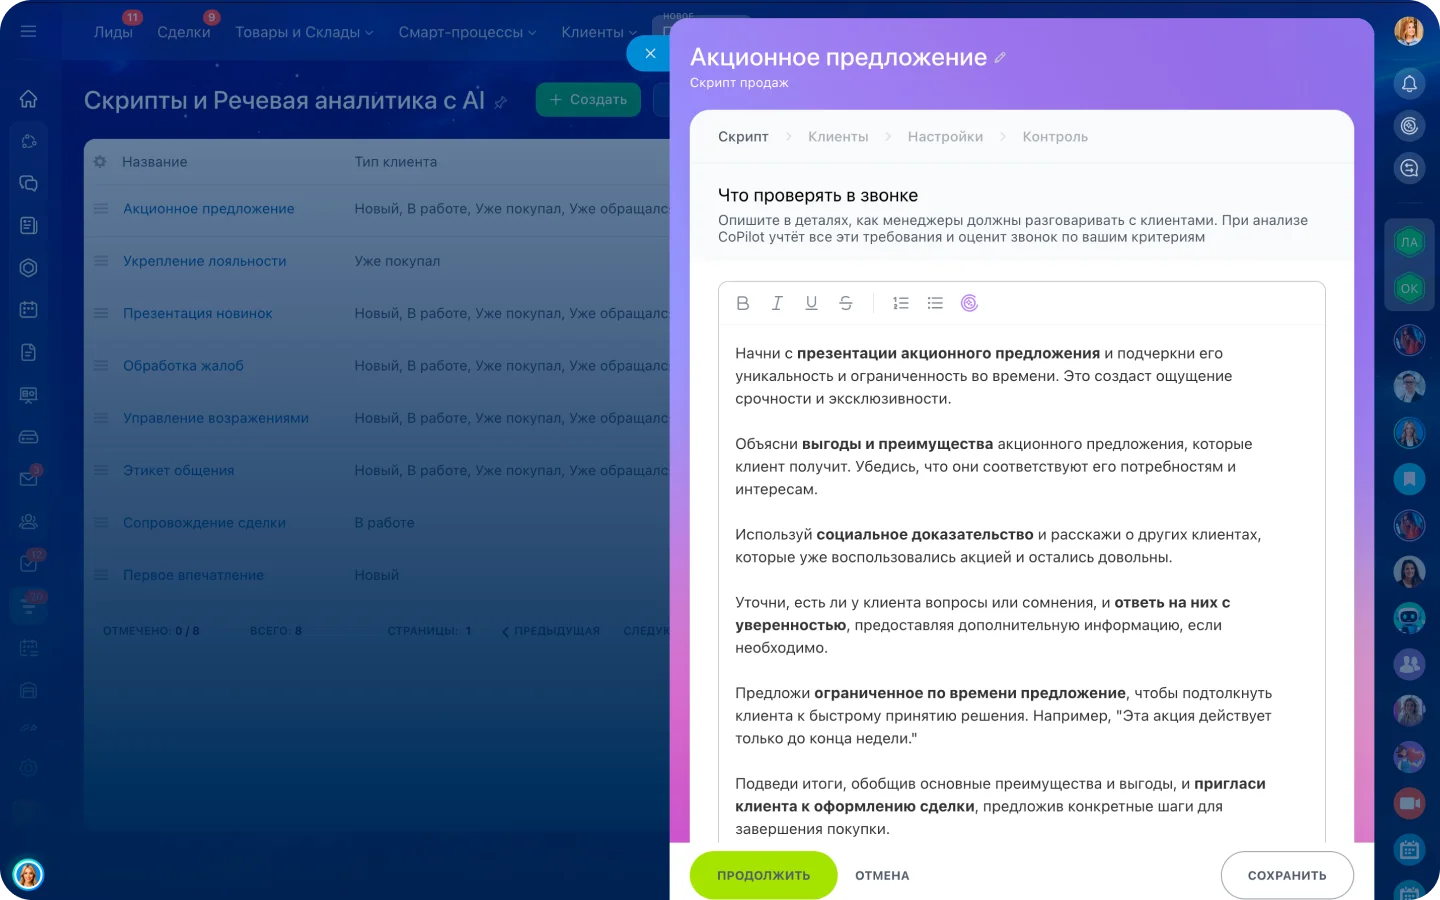Open the purple CoPilot AI editor tool
1440x900 pixels.
[x=969, y=303]
